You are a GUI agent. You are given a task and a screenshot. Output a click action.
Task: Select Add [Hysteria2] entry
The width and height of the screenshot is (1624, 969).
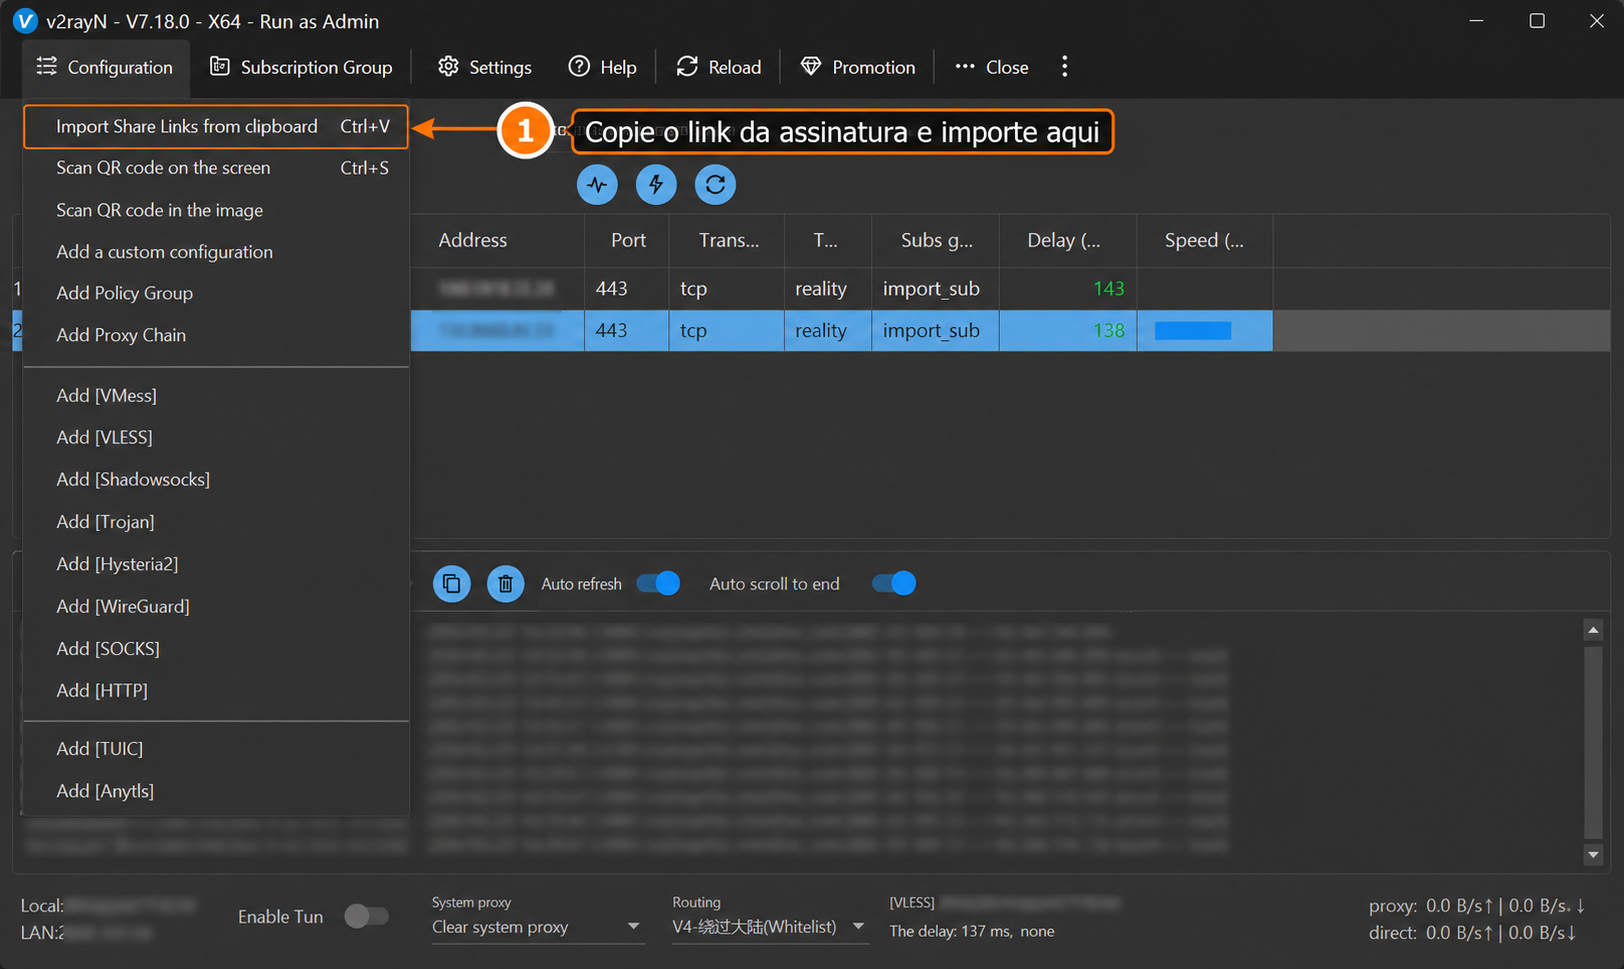[216, 564]
